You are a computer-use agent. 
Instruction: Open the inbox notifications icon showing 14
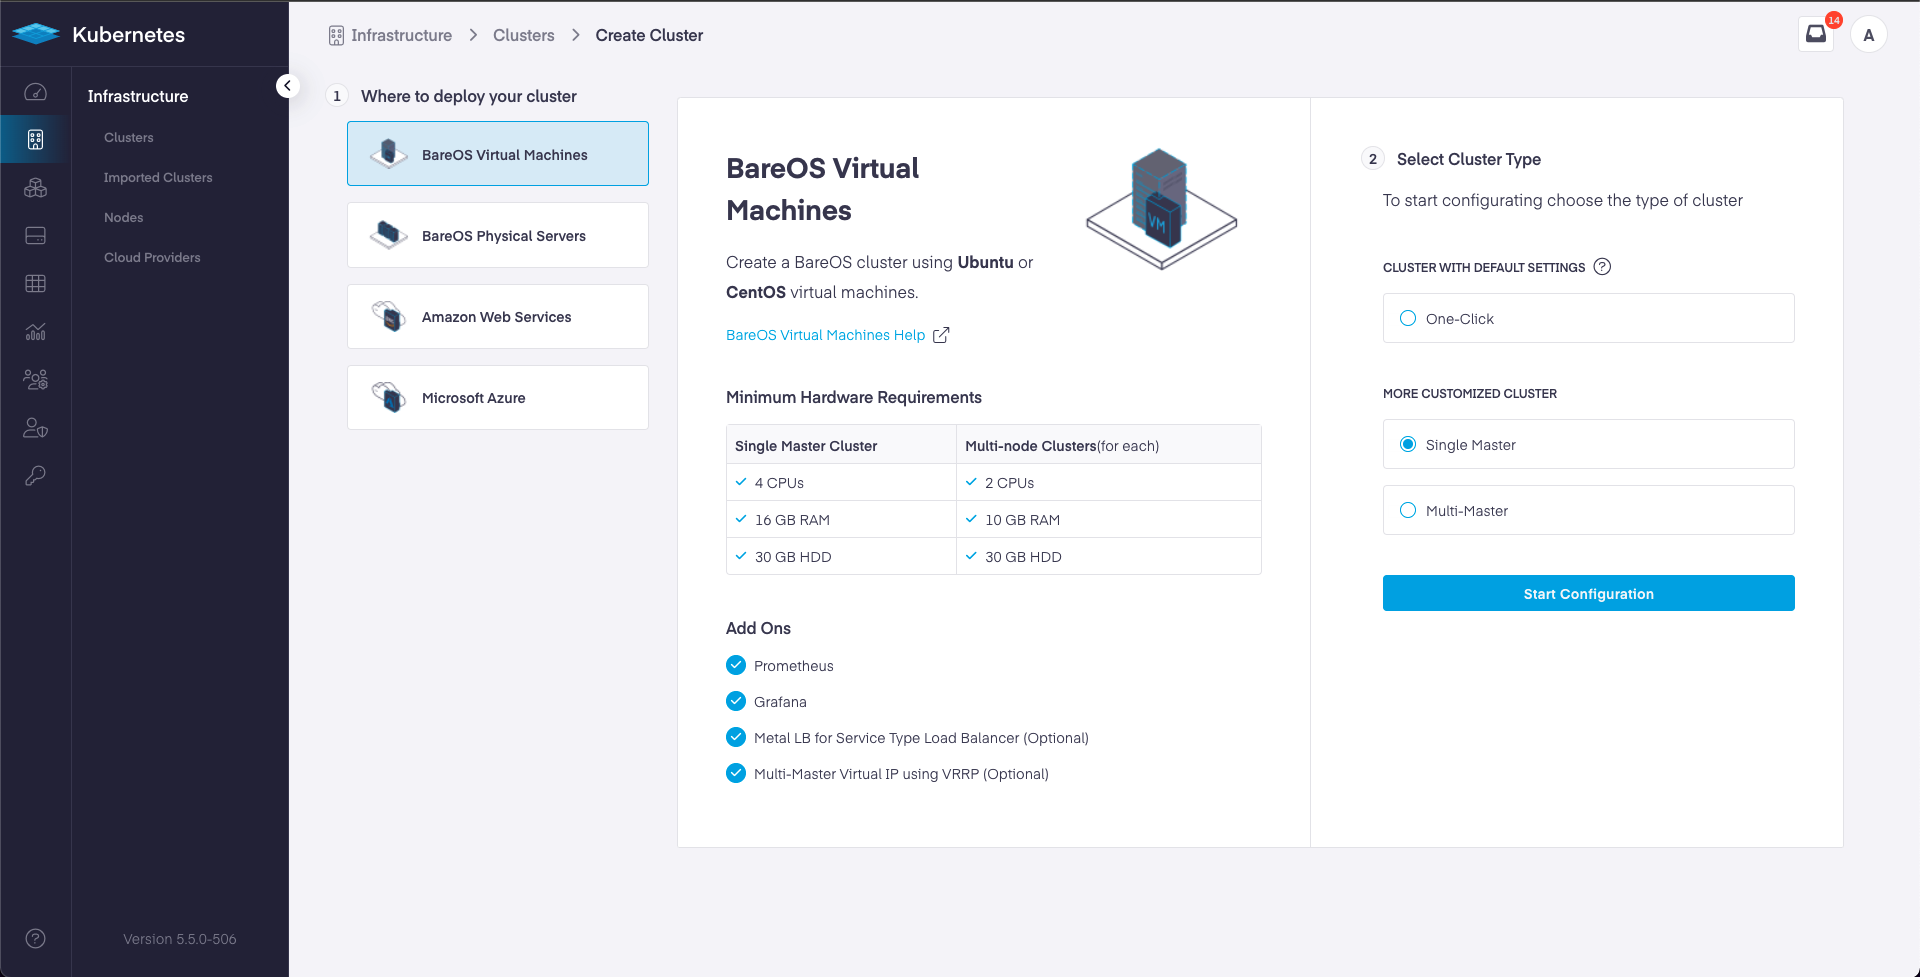click(1816, 34)
